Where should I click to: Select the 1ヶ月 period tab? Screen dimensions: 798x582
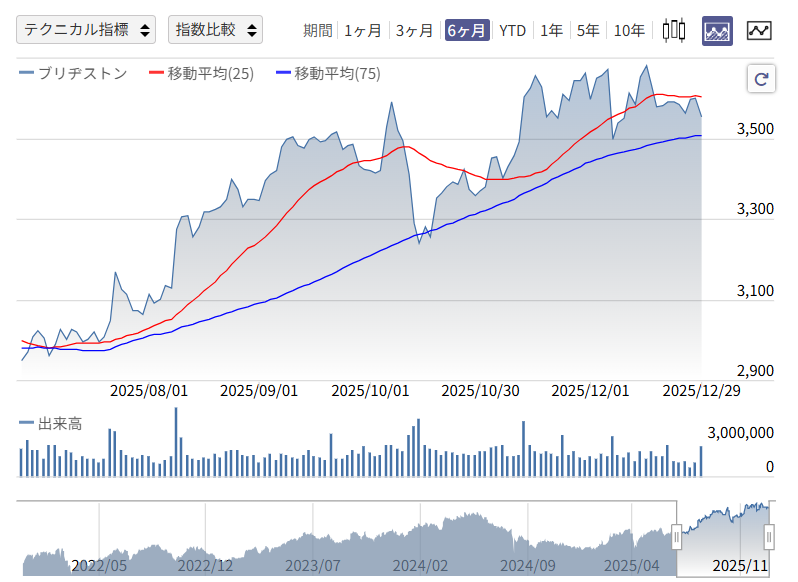point(362,30)
